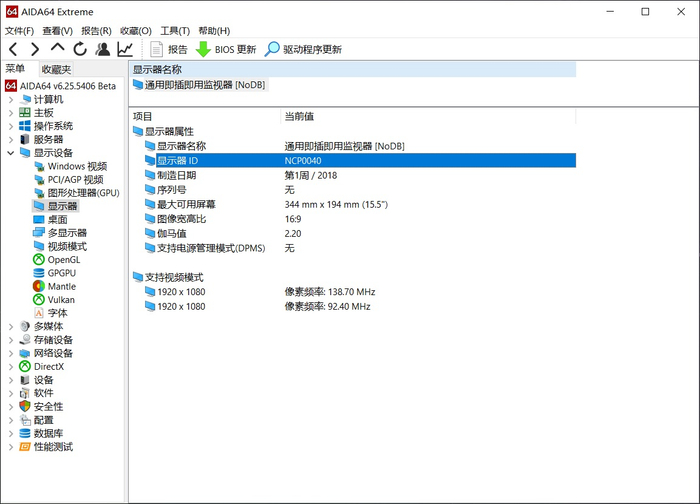Expand the 操作系统 tree node
Viewport: 700px width, 504px height.
pos(11,126)
